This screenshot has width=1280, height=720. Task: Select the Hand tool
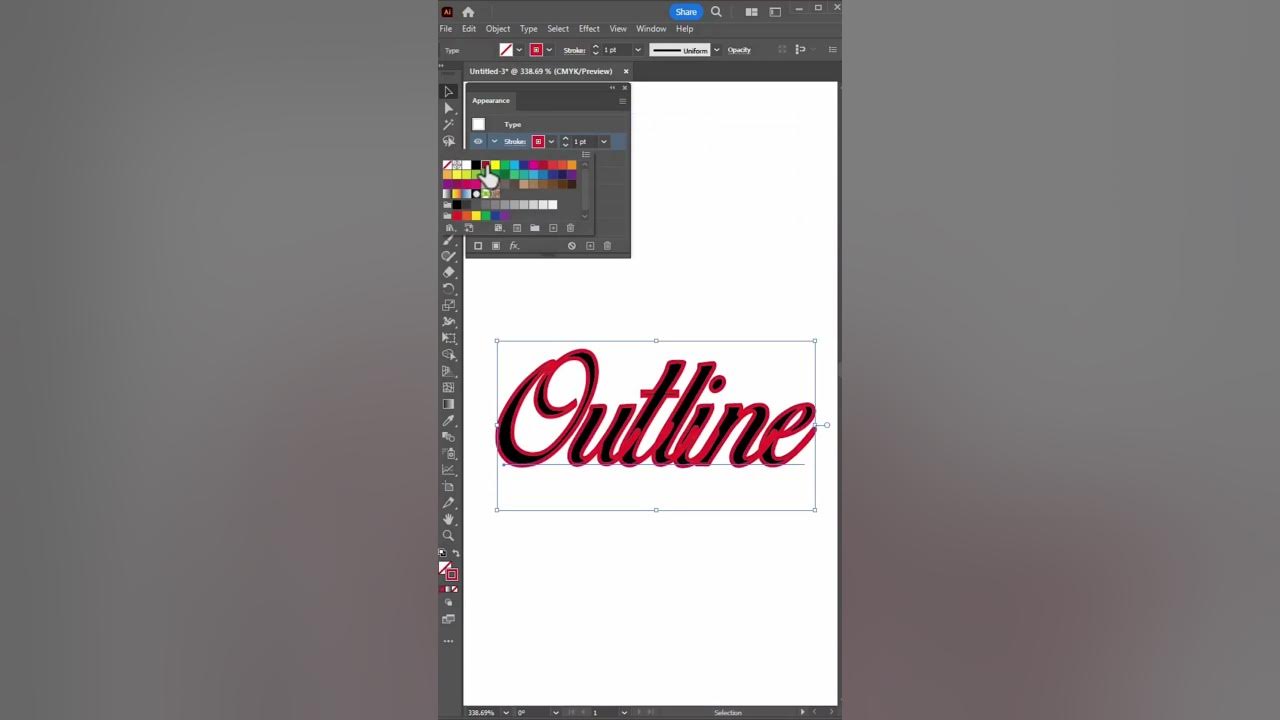(448, 519)
